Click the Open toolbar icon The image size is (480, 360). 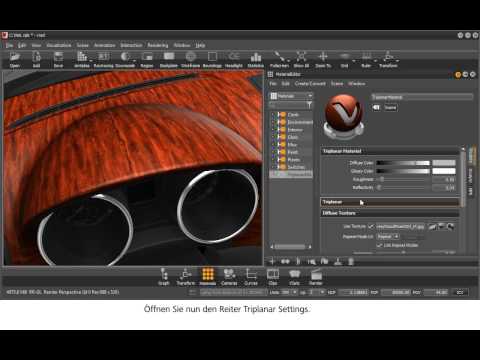tap(15, 60)
